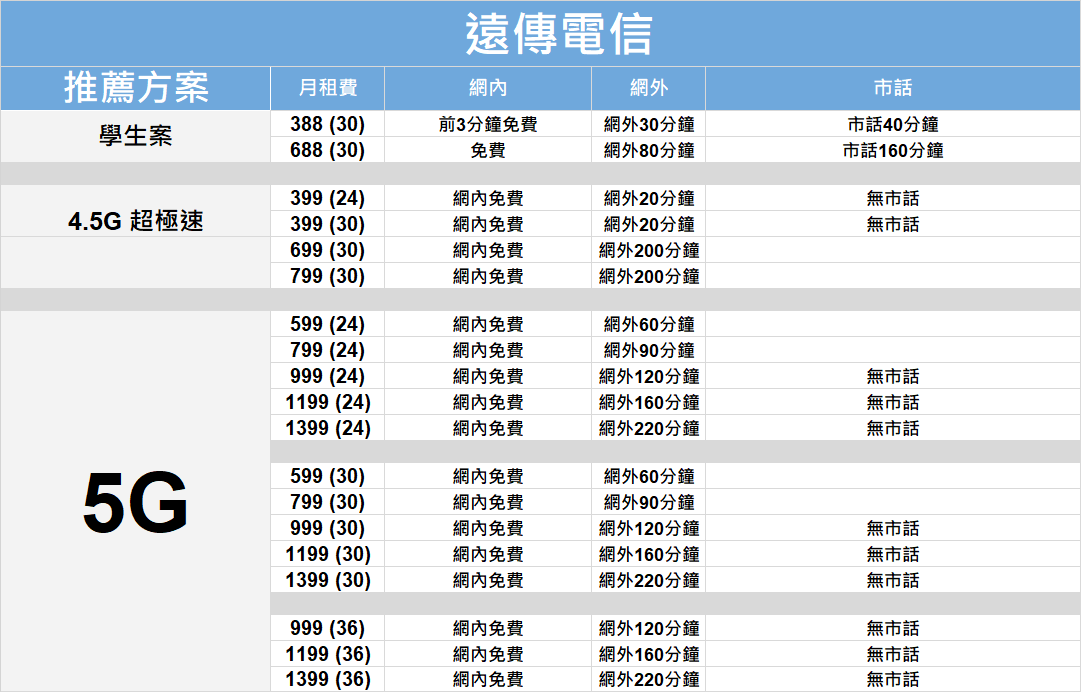Click 無市話 in the 399 (30) row
The width and height of the screenshot is (1081, 692).
click(893, 224)
